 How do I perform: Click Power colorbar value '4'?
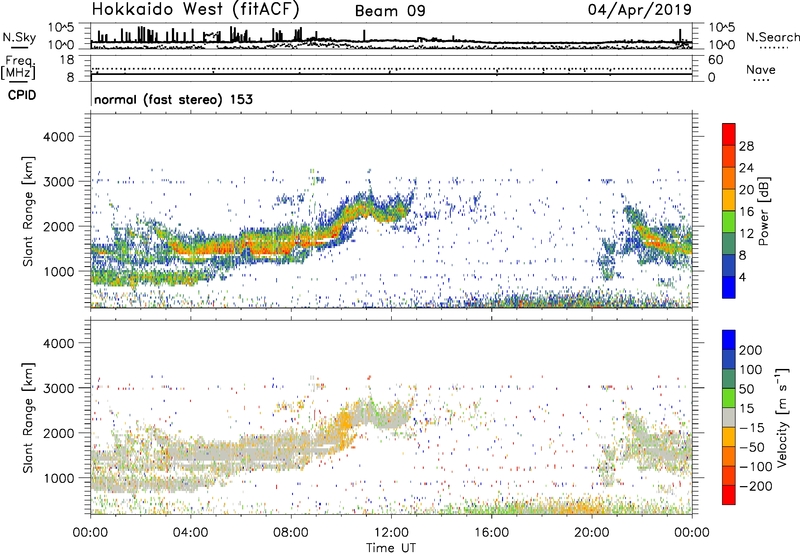click(742, 277)
